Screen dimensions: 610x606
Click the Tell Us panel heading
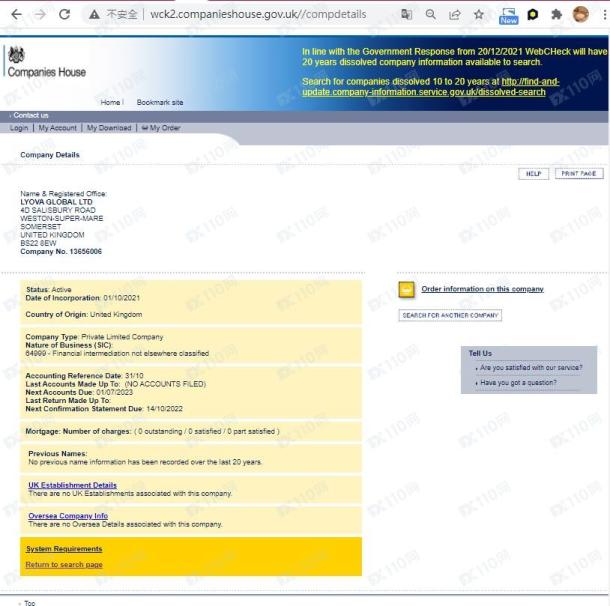tap(480, 353)
